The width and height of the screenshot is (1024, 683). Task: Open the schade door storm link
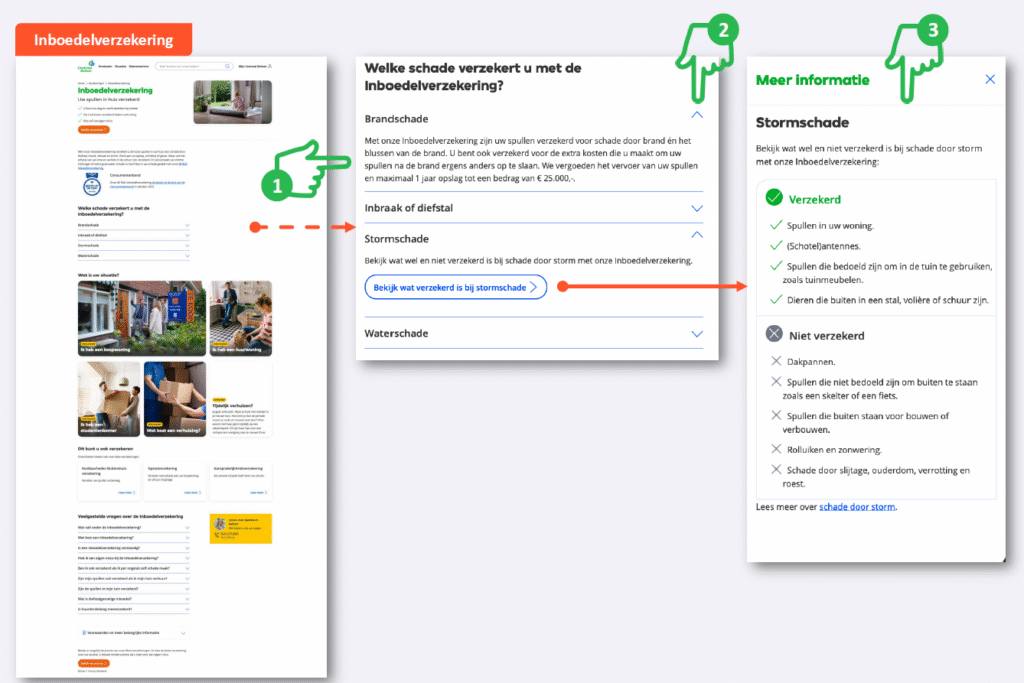coord(857,507)
